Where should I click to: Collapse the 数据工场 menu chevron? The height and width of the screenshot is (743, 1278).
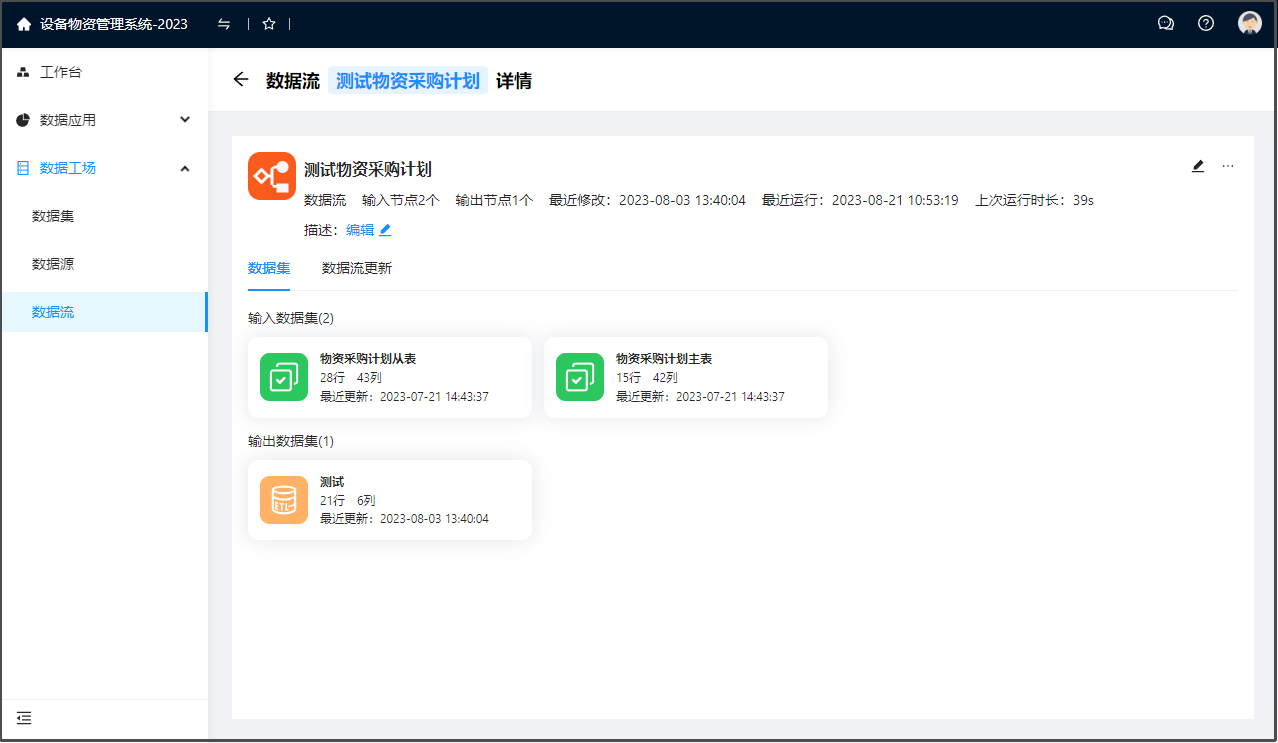coord(185,168)
